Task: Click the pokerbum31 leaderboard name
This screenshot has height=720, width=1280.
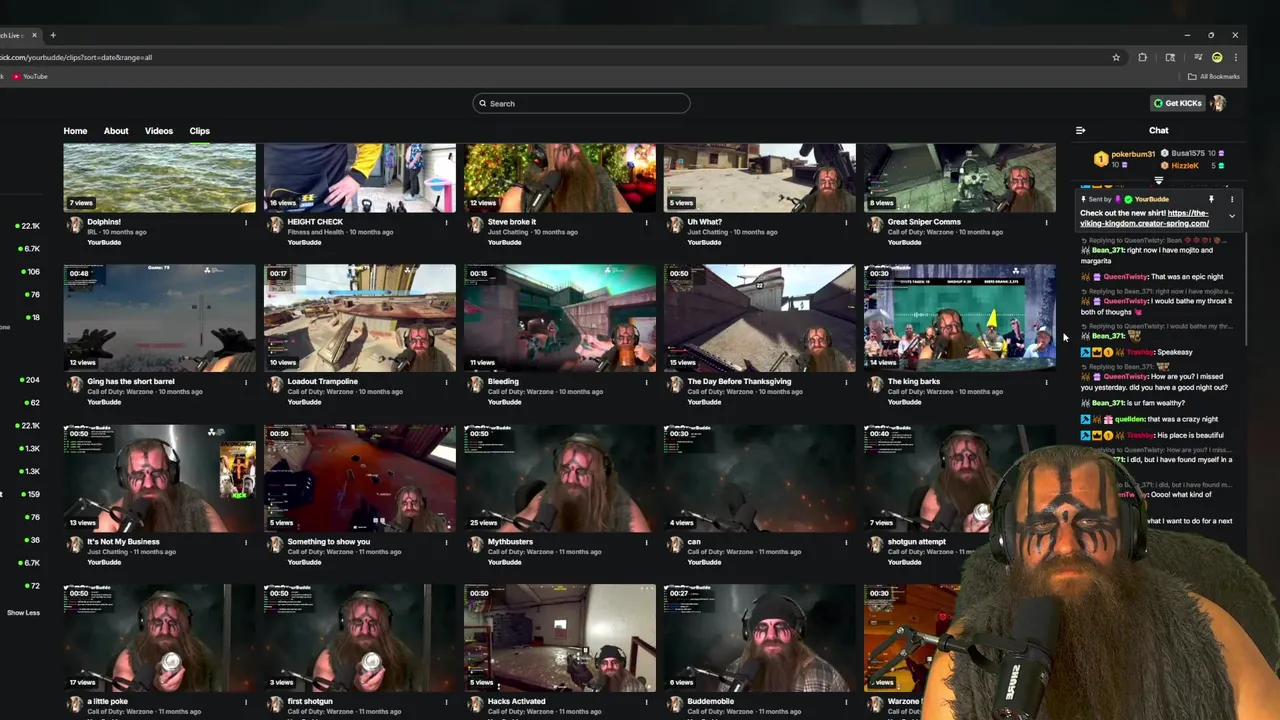Action: pyautogui.click(x=1133, y=154)
